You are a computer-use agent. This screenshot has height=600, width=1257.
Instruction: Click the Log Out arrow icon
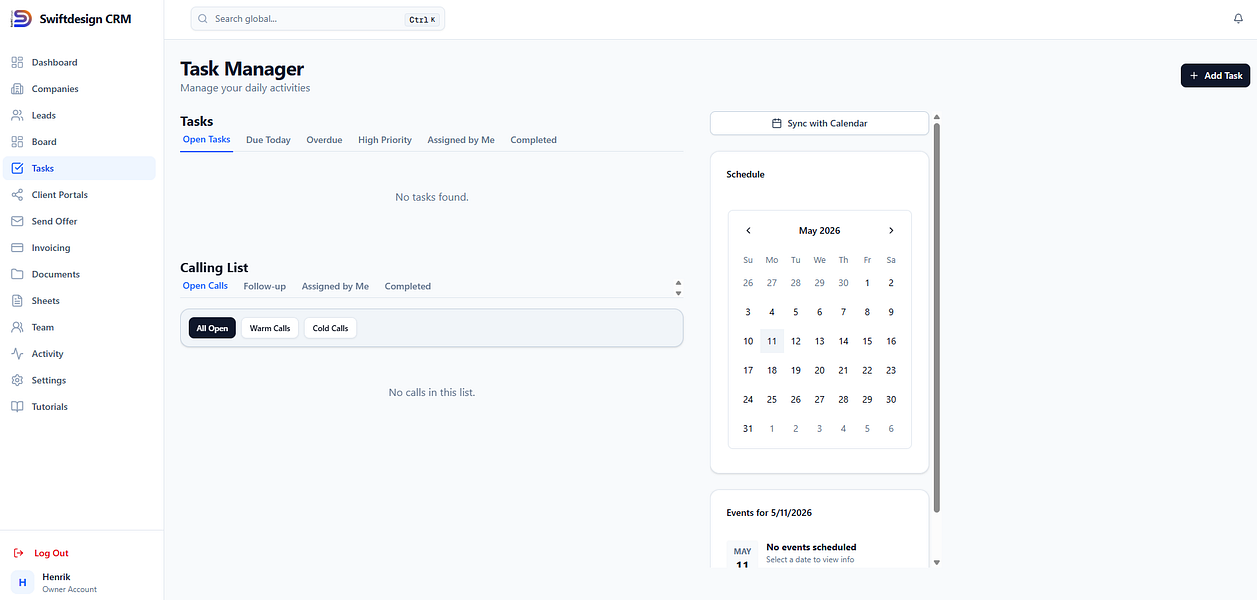pyautogui.click(x=18, y=553)
